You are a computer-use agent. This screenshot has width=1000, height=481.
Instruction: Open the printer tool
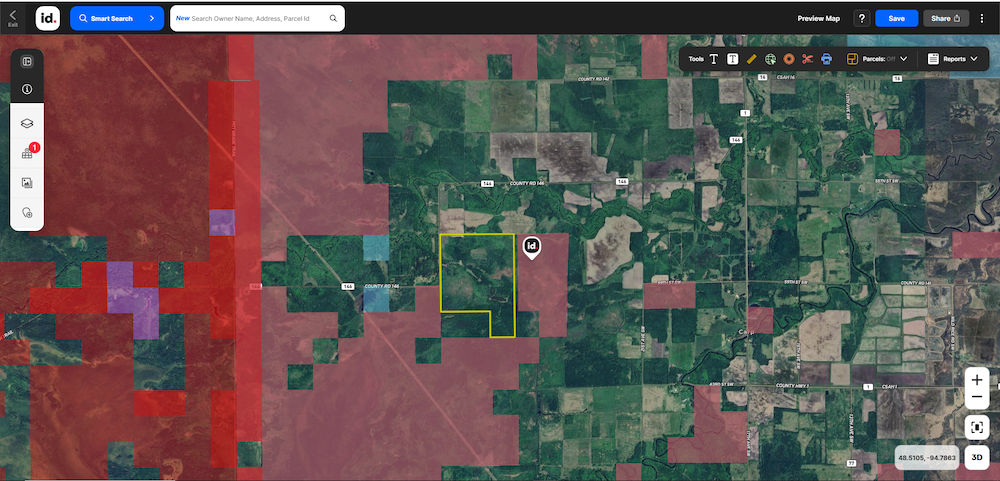tap(827, 59)
